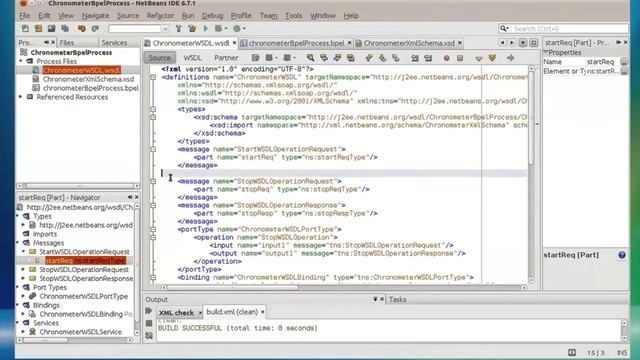Select chronometerBpelProcess.bpel in project tree
The width and height of the screenshot is (640, 360).
[91, 88]
